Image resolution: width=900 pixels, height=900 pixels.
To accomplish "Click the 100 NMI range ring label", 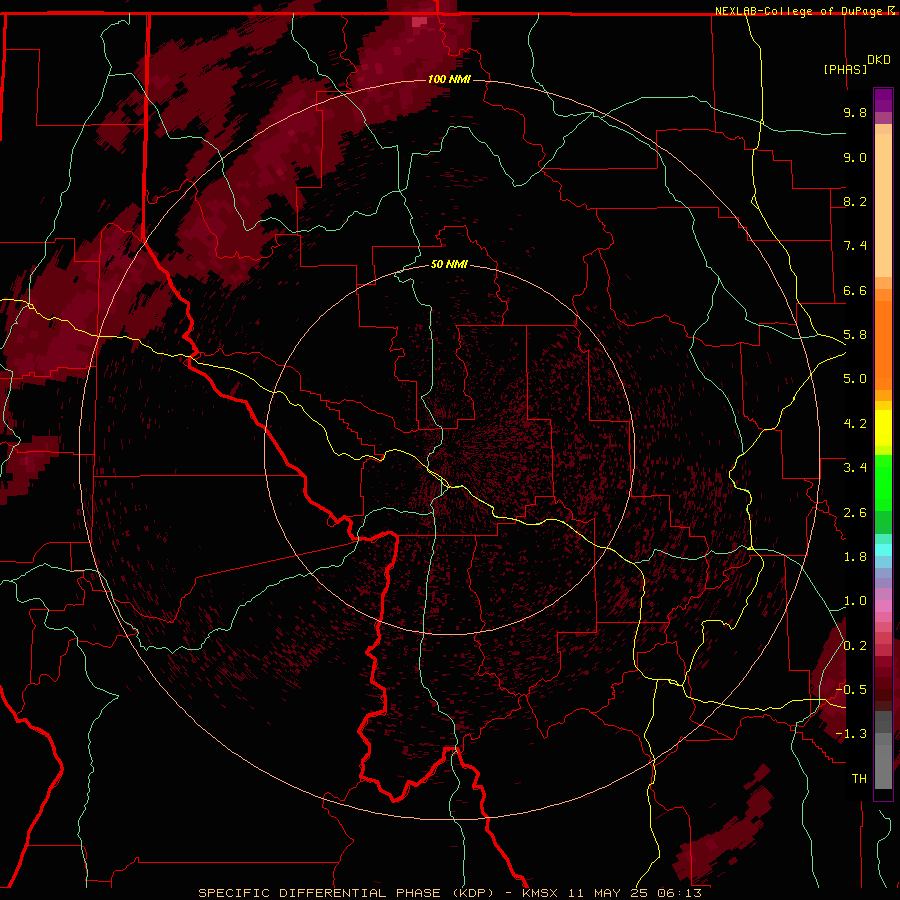I will 449,79.
